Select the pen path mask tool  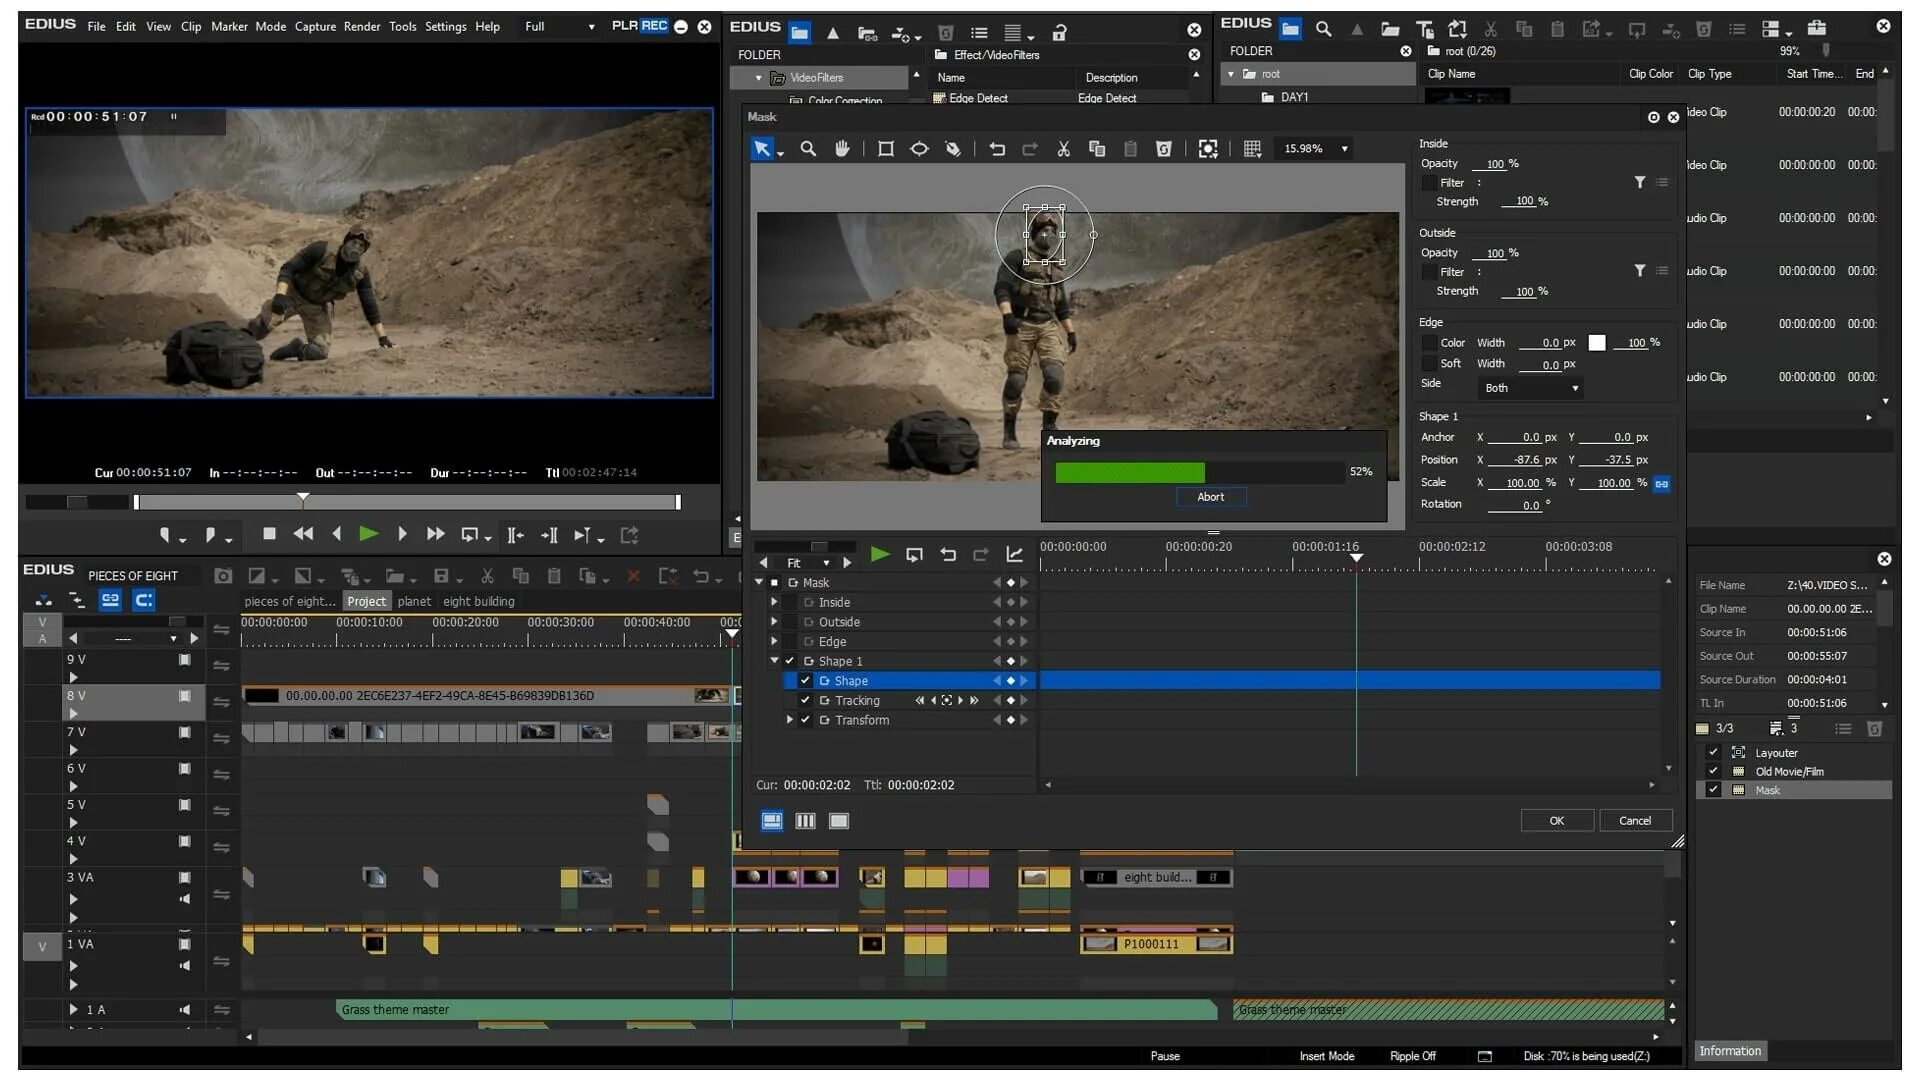pyautogui.click(x=953, y=149)
